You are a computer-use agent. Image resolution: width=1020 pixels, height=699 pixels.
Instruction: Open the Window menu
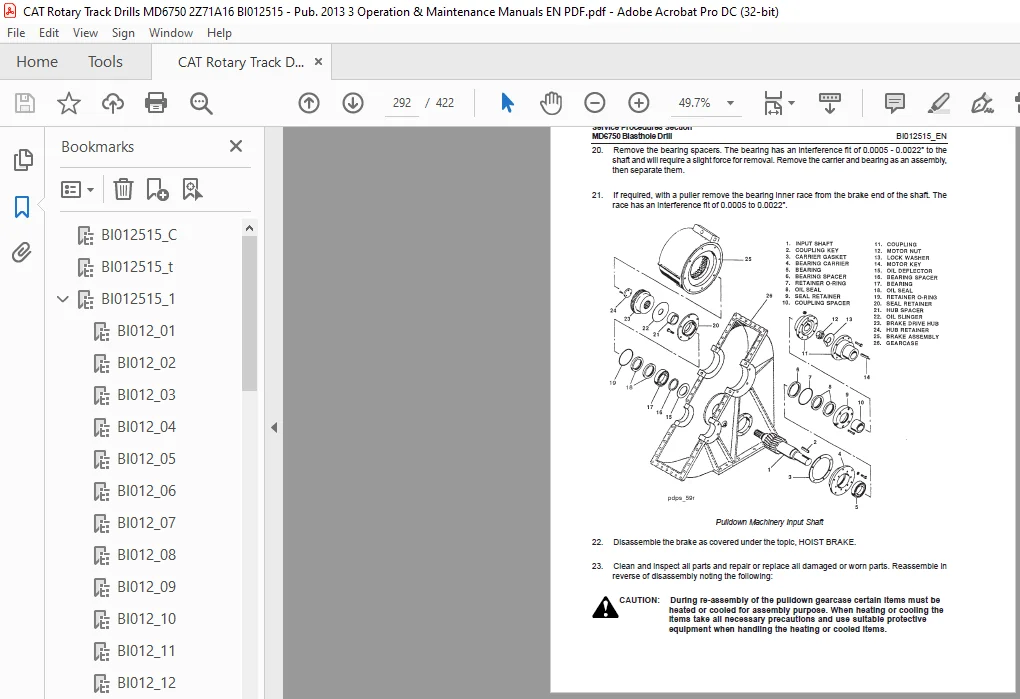[171, 33]
